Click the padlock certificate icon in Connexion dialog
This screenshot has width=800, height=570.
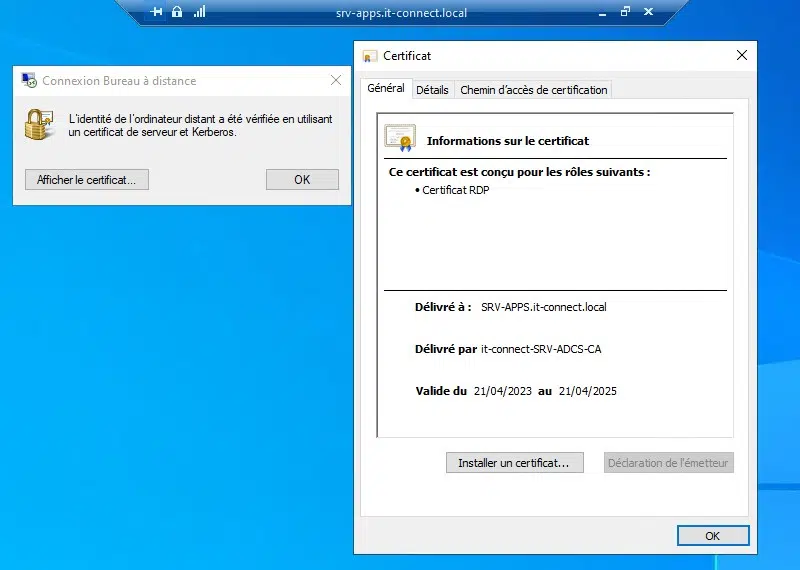(x=39, y=124)
